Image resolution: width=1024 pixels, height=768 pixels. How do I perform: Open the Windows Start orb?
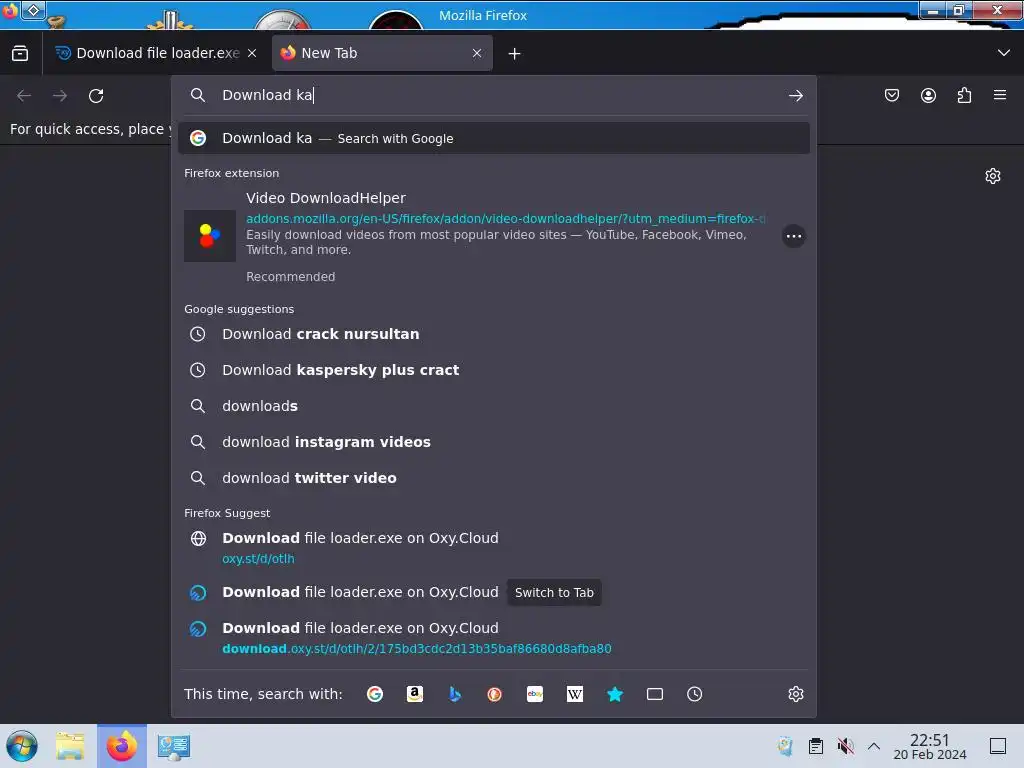click(22, 746)
